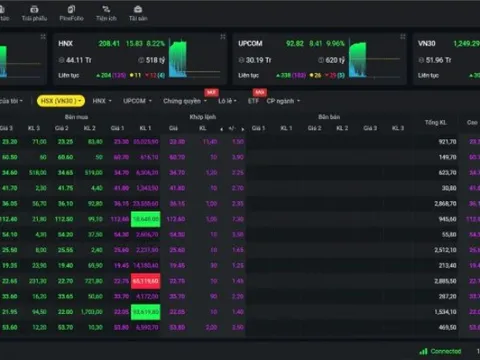Sort by the Cao column header
The height and width of the screenshot is (360, 480).
click(472, 122)
